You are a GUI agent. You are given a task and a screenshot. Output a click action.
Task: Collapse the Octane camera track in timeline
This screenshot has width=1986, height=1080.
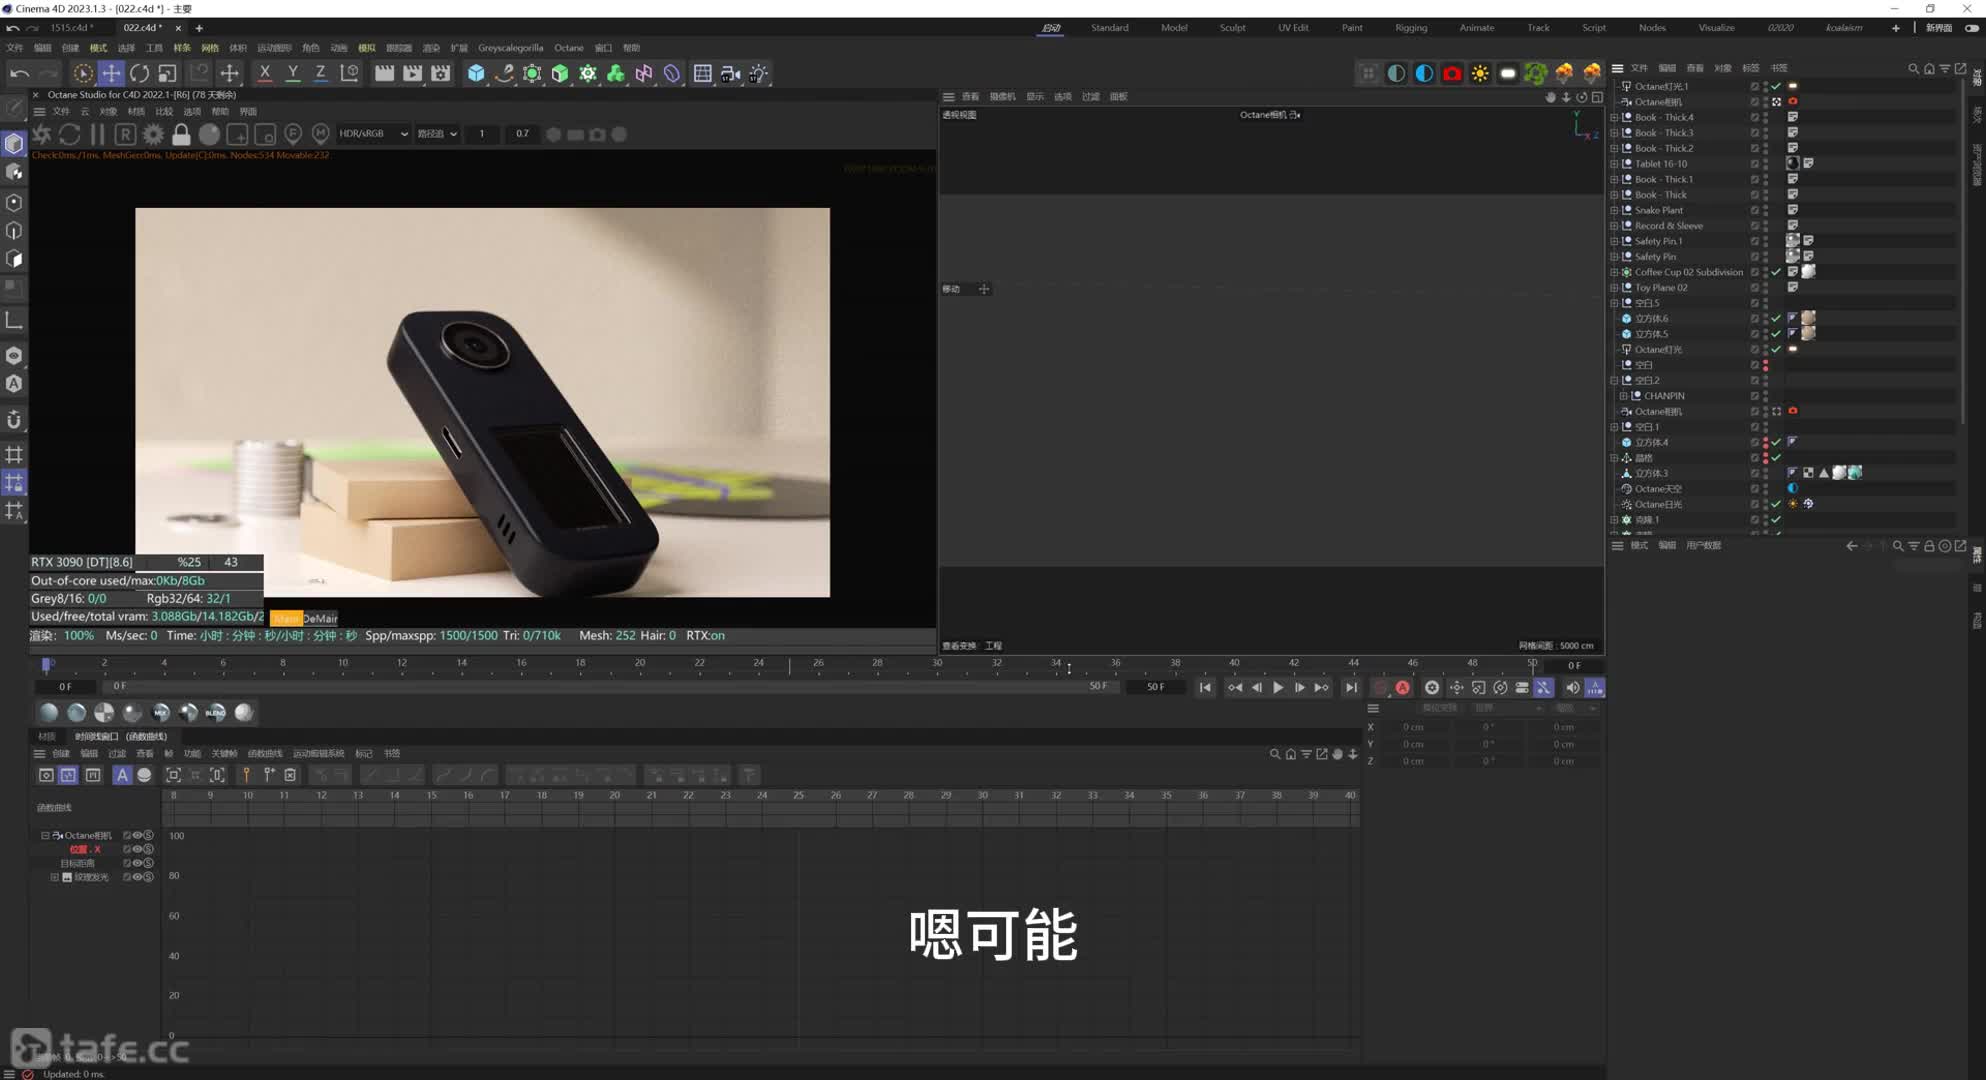[45, 835]
